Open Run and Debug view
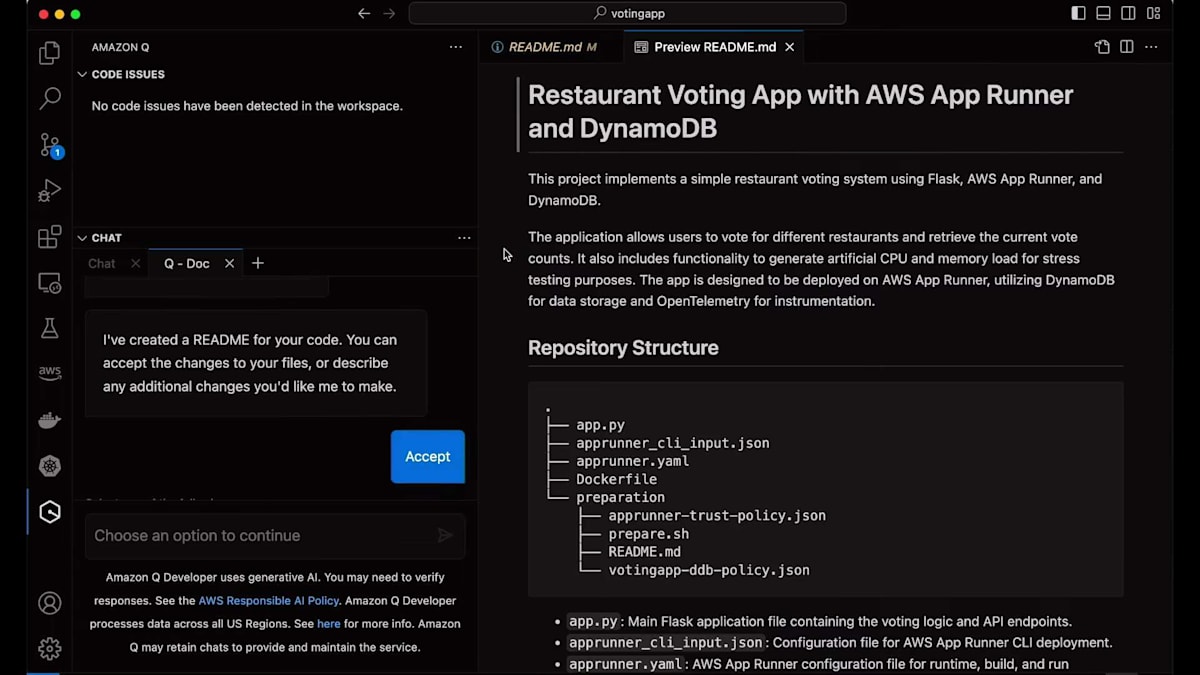 click(x=49, y=190)
